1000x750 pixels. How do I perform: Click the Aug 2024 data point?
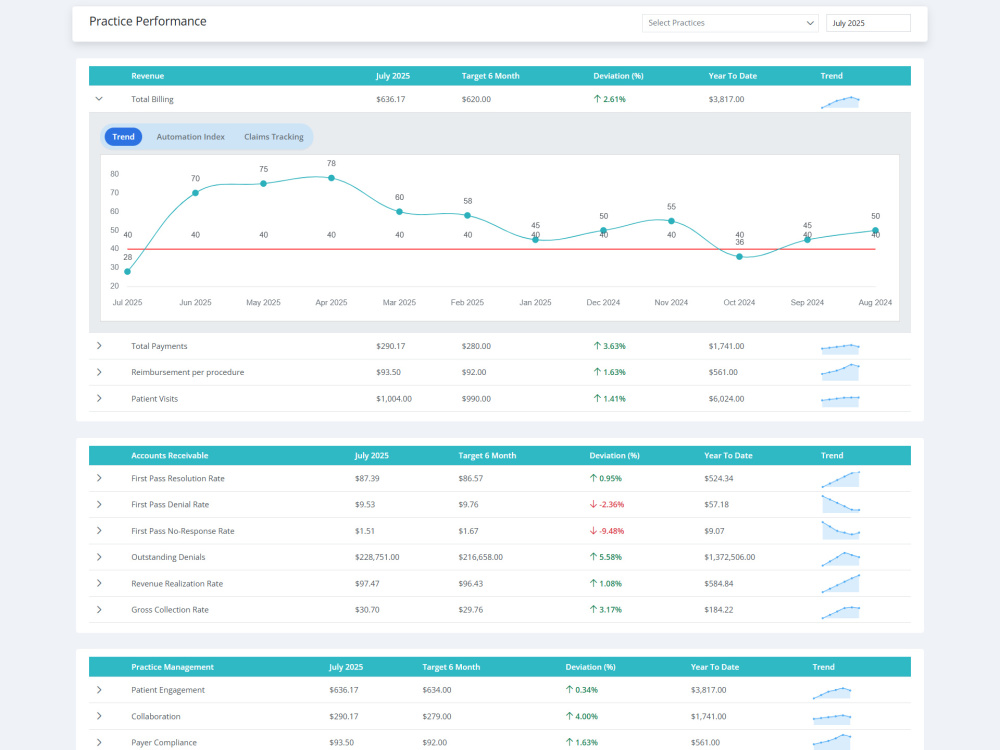[875, 230]
